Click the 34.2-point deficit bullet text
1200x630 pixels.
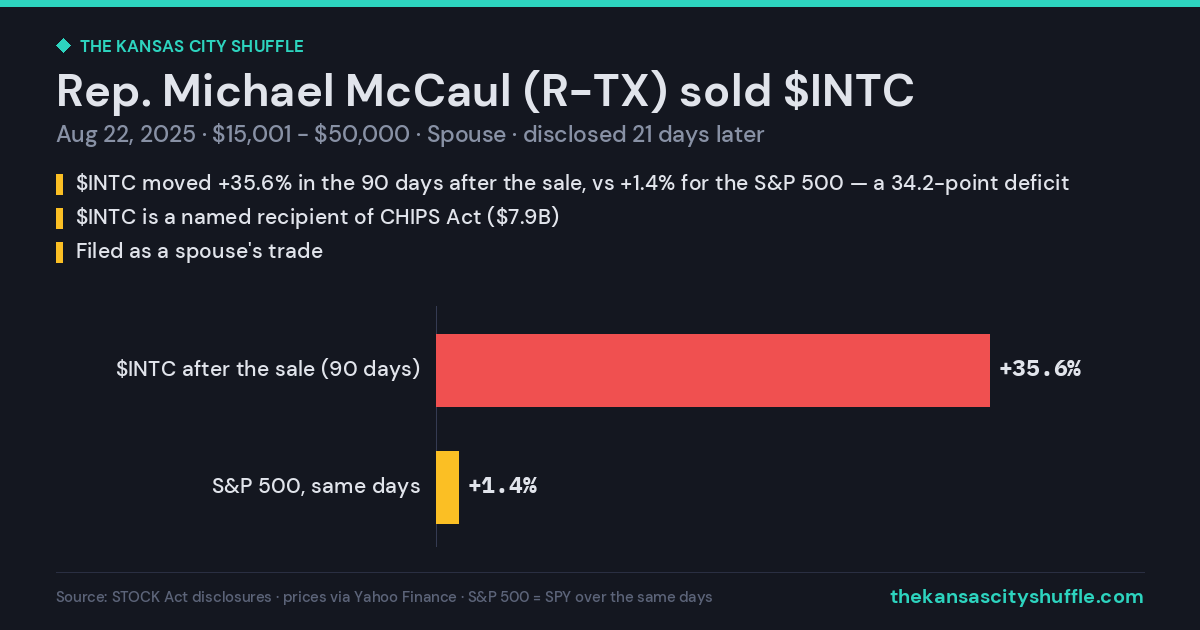tap(573, 183)
